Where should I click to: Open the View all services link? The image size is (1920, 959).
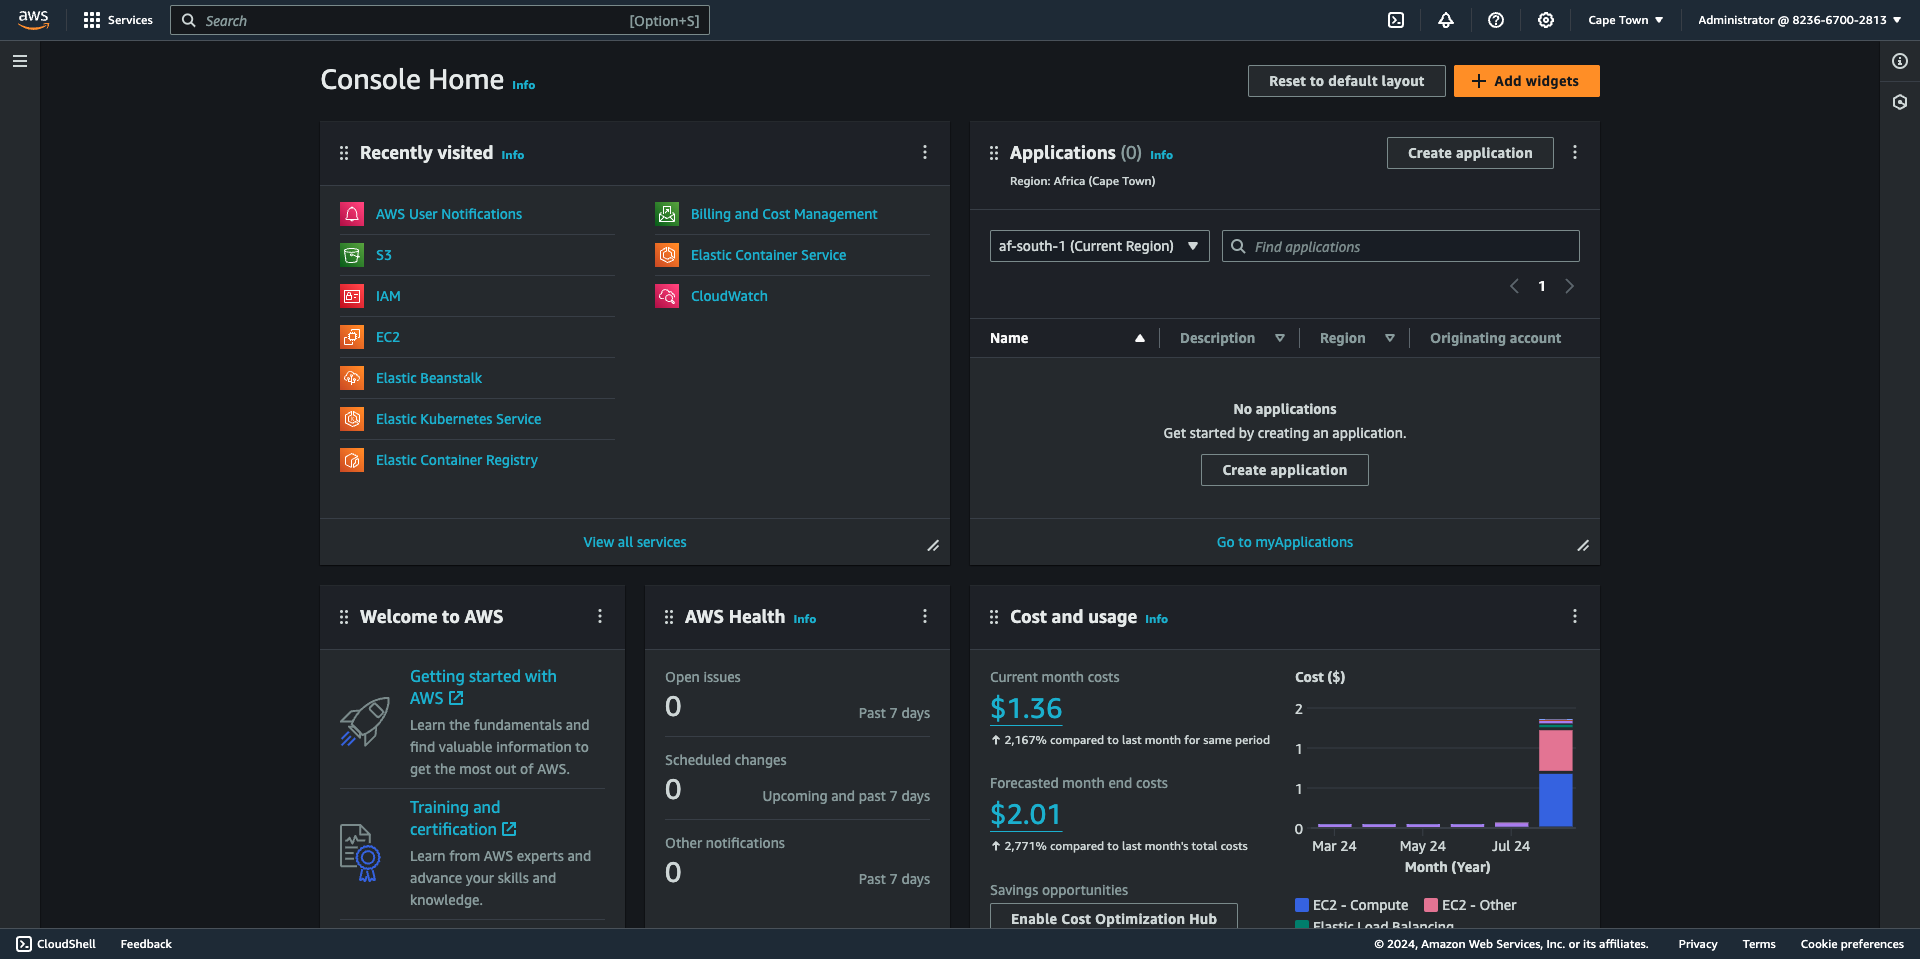[x=635, y=542]
